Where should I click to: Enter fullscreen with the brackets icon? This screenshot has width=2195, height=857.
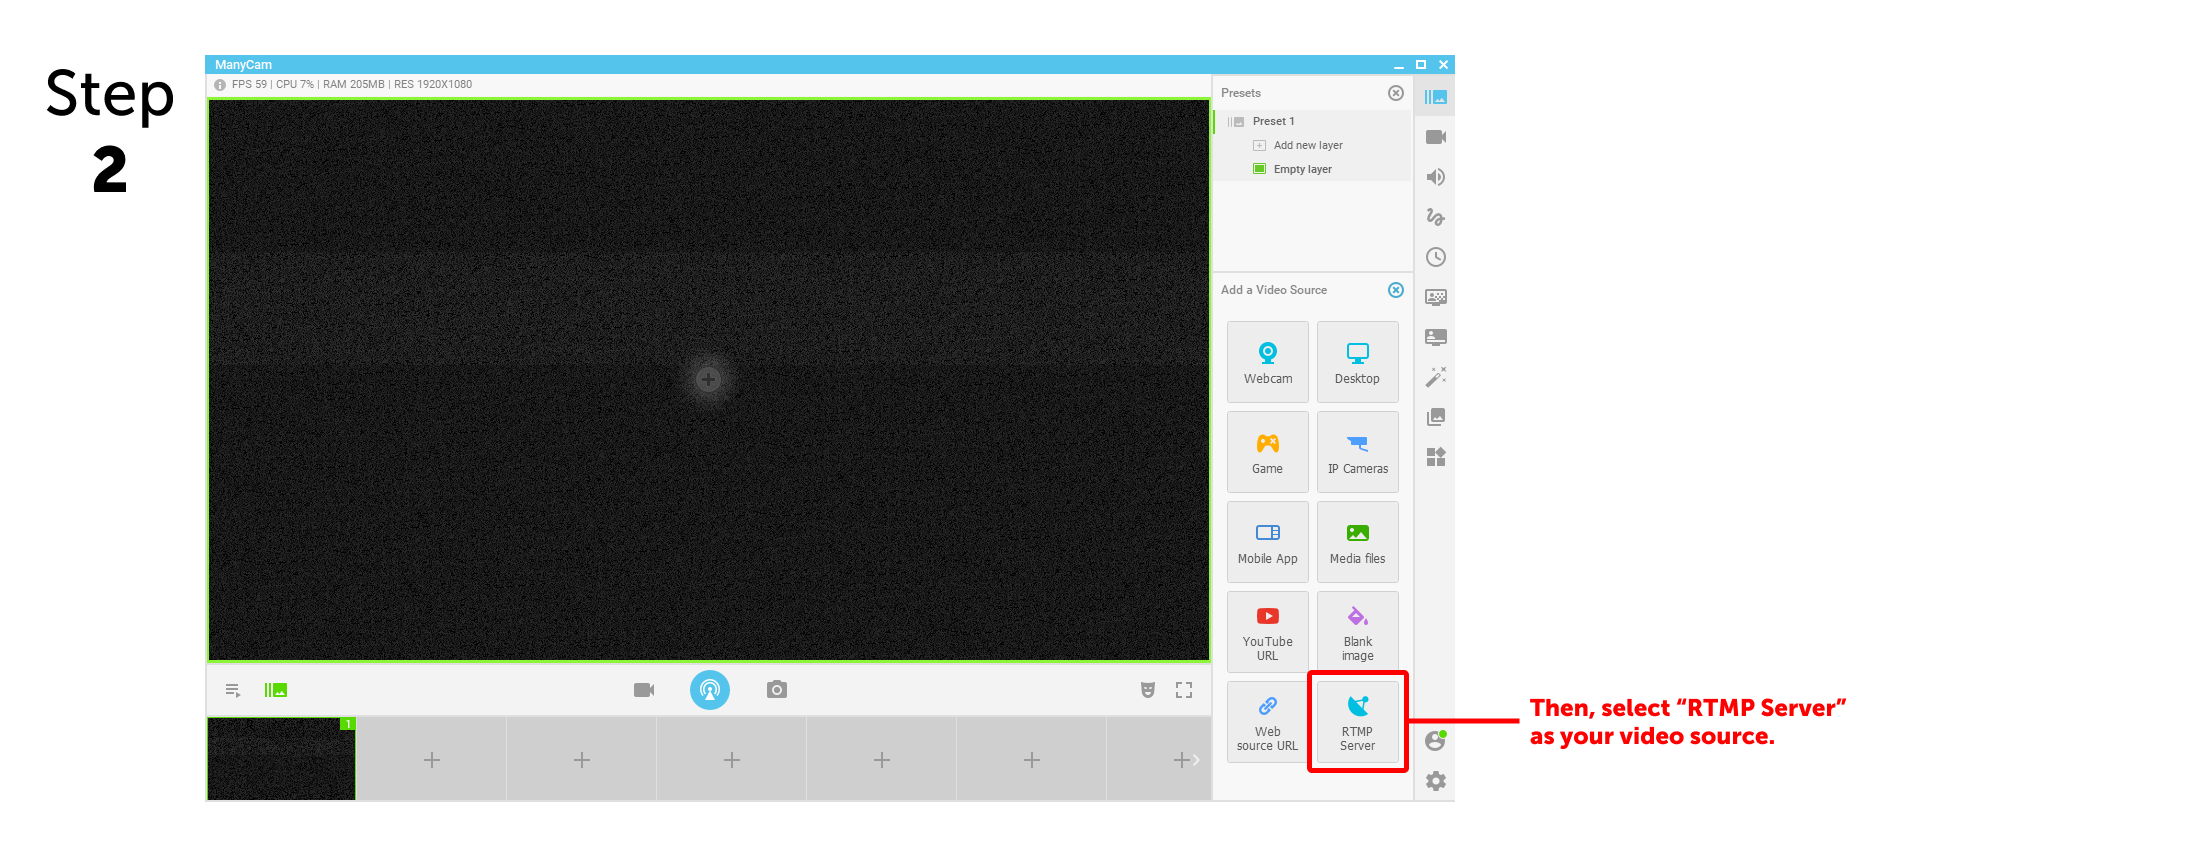point(1184,690)
